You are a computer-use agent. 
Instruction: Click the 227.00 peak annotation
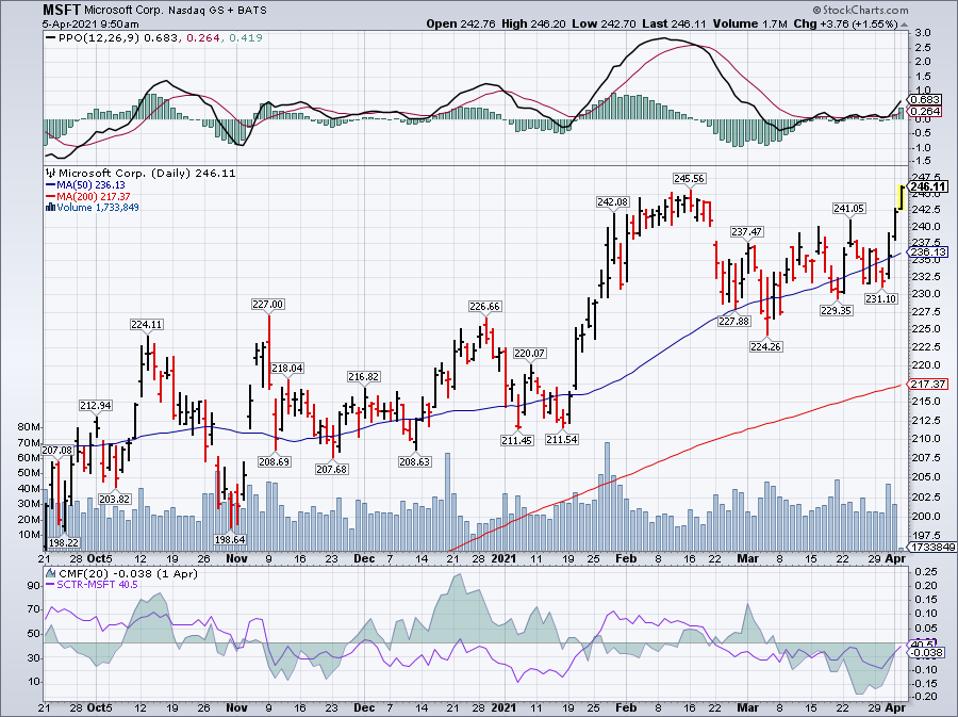click(268, 304)
